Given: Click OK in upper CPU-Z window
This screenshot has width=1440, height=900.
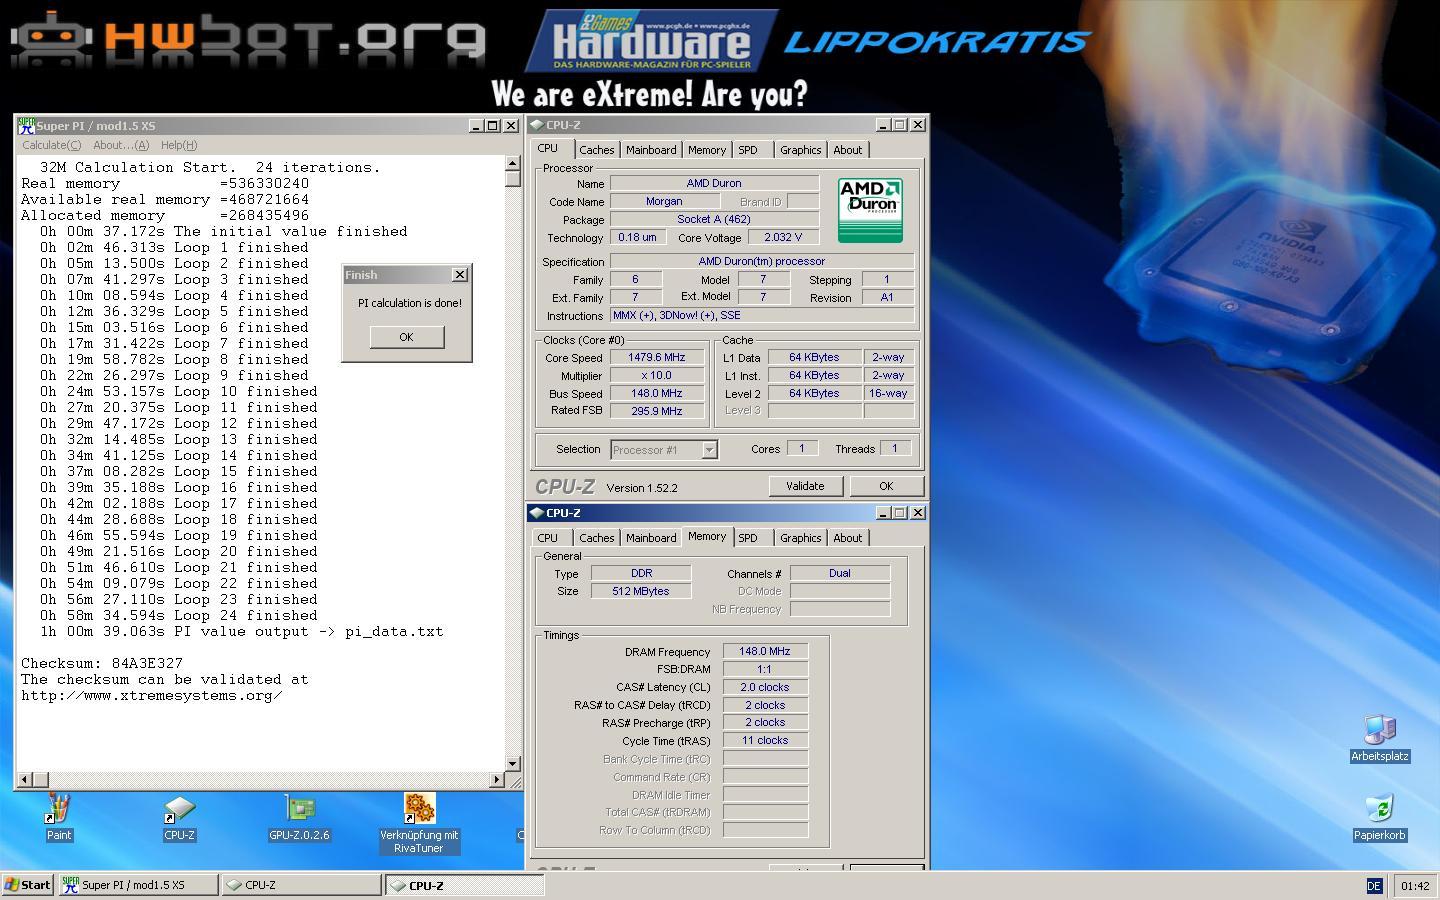Looking at the screenshot, I should (x=886, y=486).
